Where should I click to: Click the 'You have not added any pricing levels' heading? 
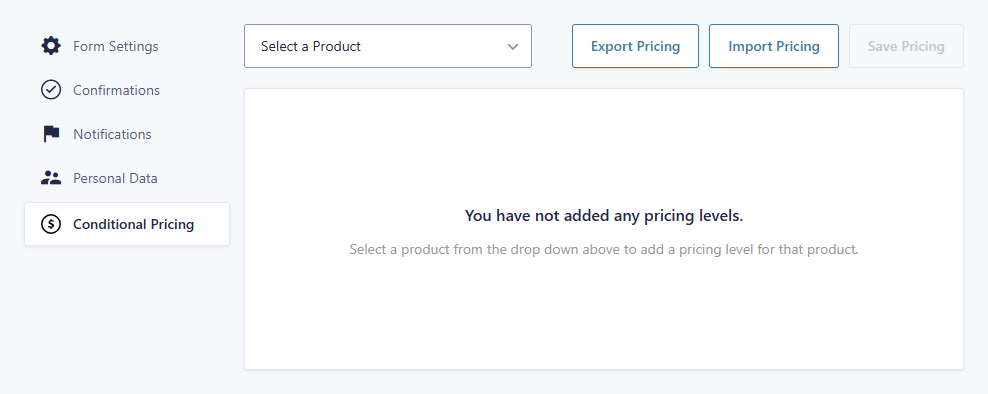click(604, 216)
